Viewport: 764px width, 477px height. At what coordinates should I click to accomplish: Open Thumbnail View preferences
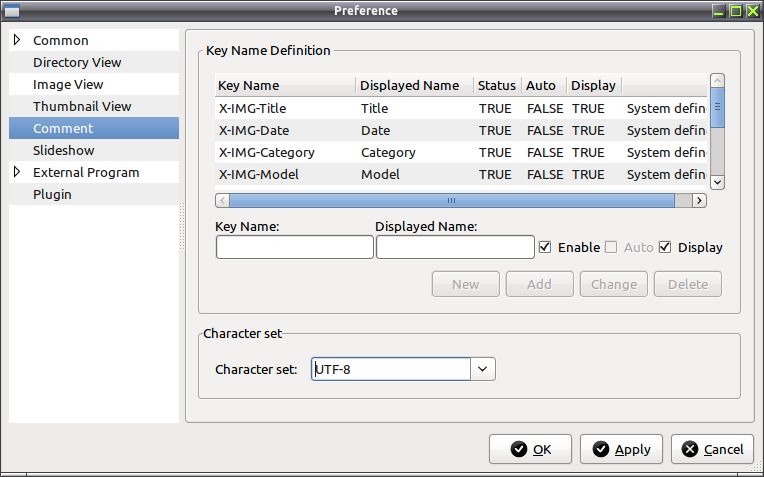click(x=82, y=106)
